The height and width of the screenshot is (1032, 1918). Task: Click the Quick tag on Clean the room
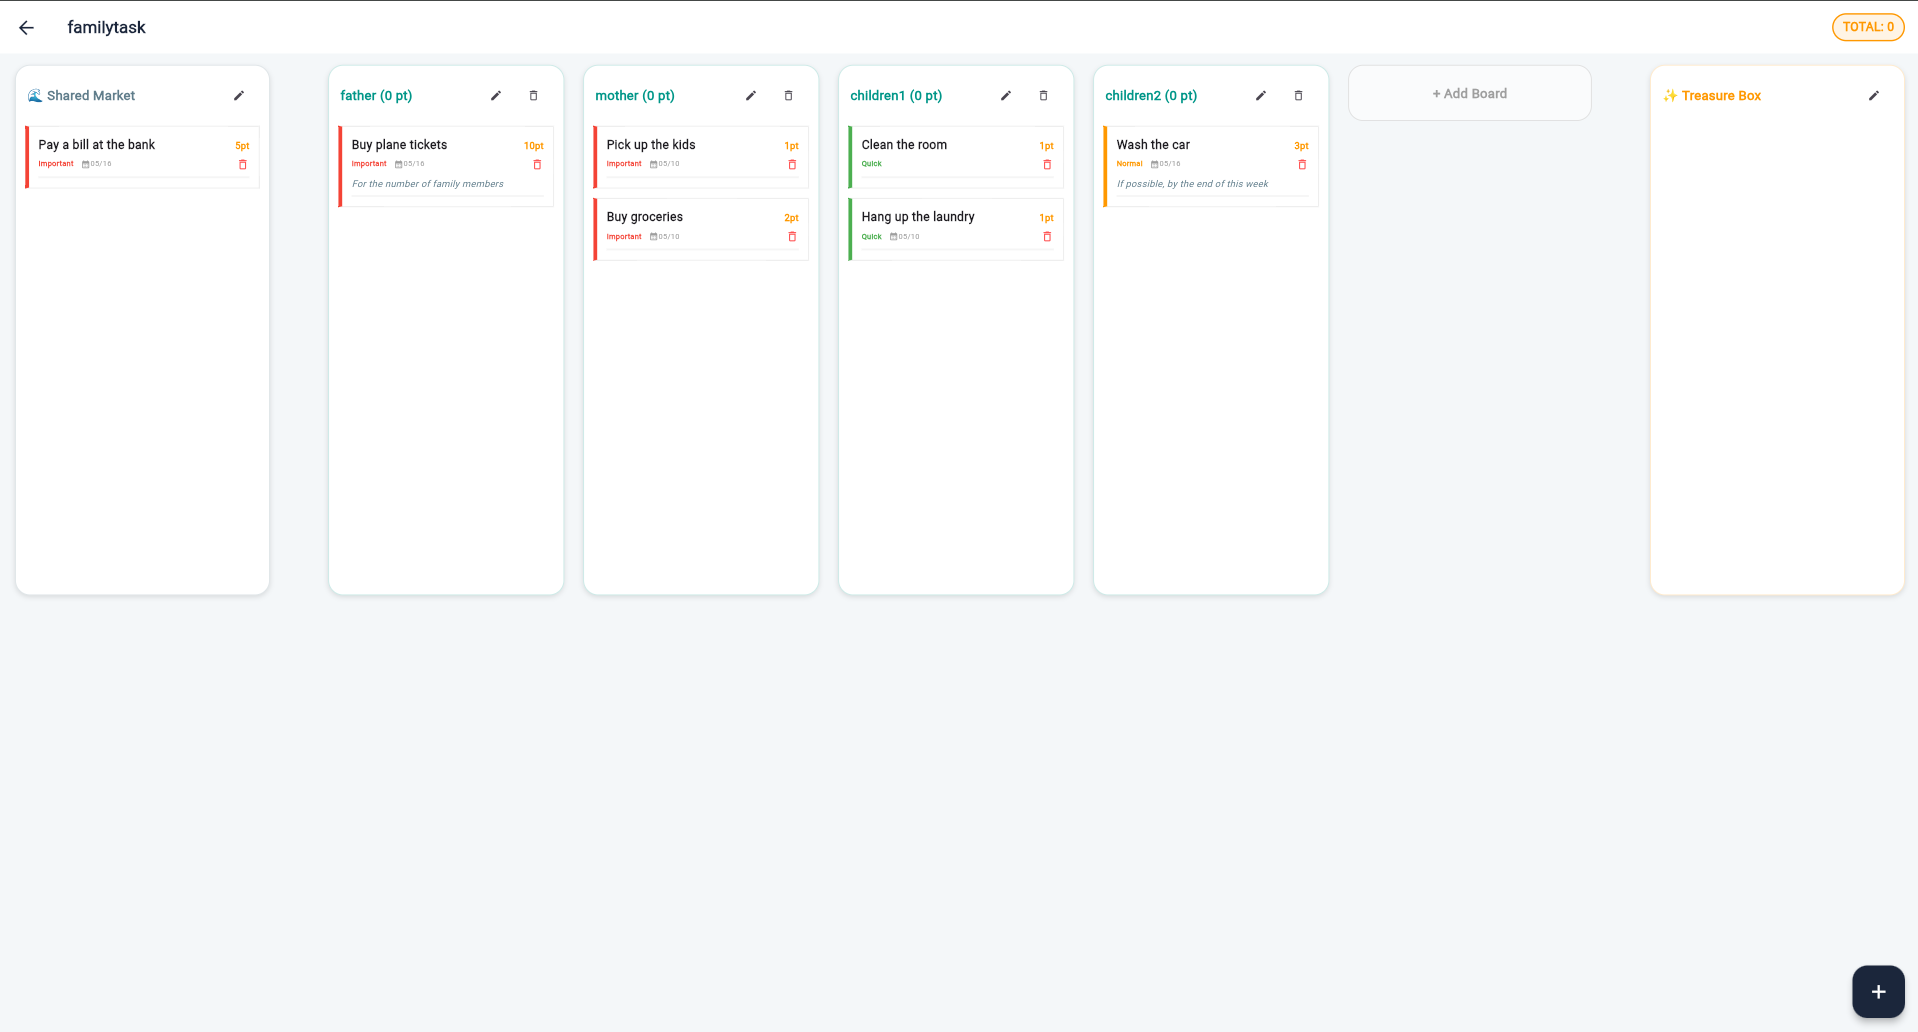(872, 164)
